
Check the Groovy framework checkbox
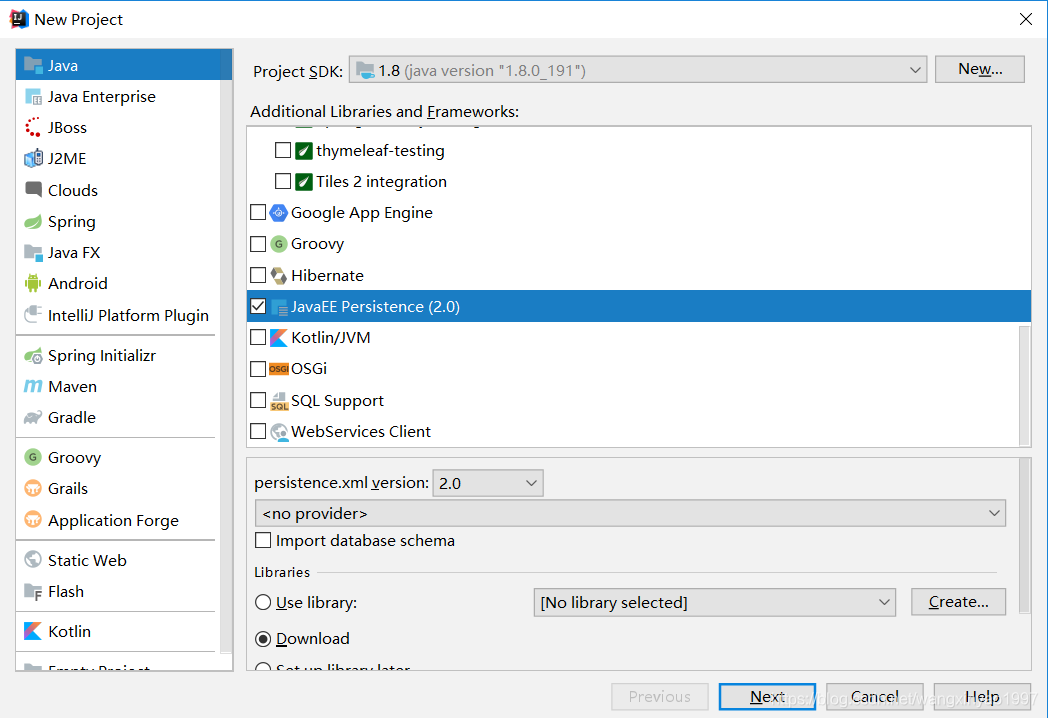point(258,244)
